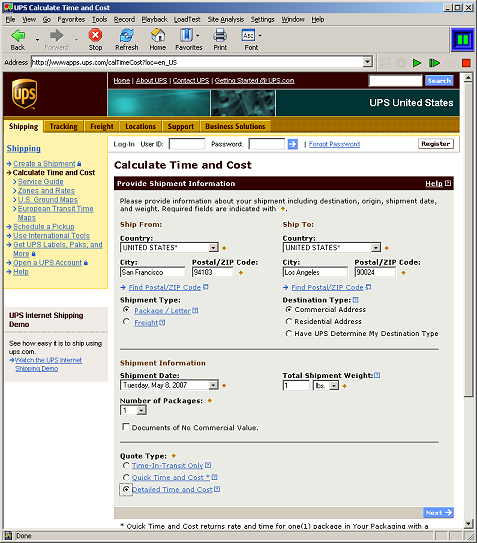This screenshot has height=543, width=477.
Task: Open Ship To Country dropdown
Action: tap(376, 248)
